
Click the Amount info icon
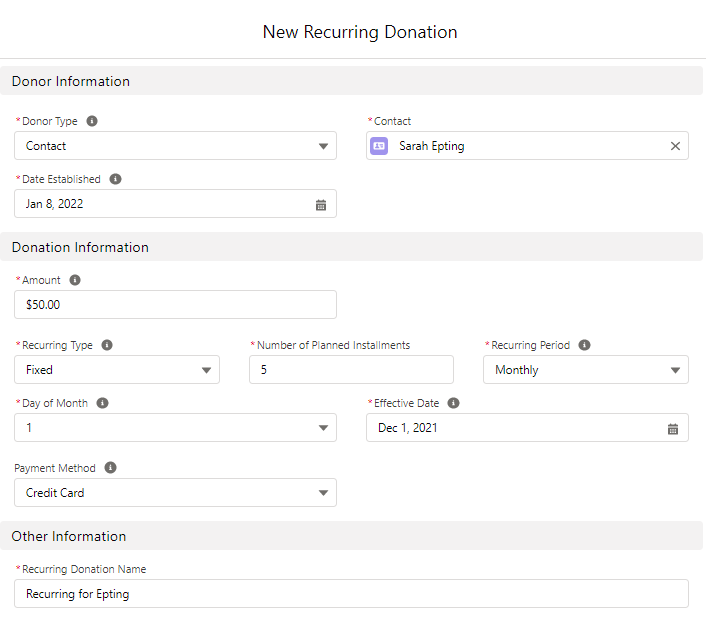coord(75,280)
